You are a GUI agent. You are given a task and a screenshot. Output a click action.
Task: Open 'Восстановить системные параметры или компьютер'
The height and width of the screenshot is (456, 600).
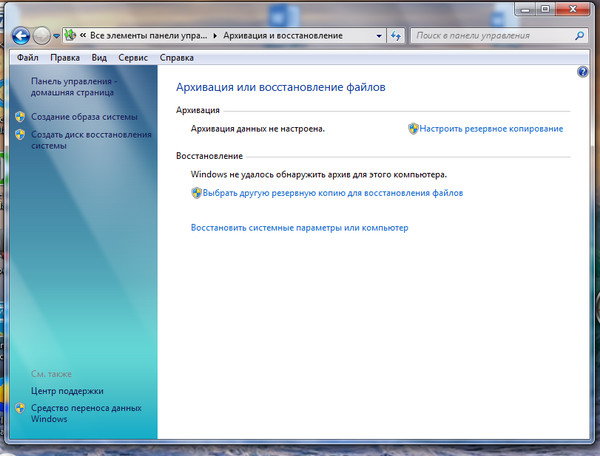[x=300, y=228]
